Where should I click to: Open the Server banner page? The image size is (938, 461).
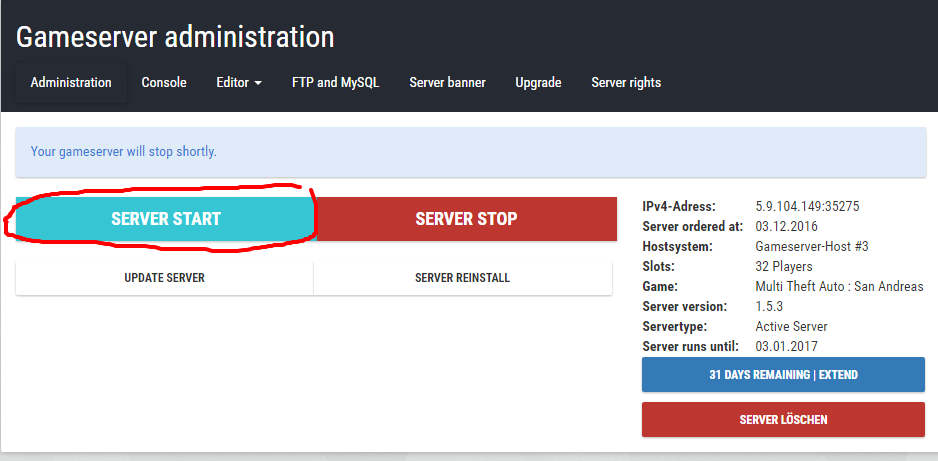(x=447, y=83)
